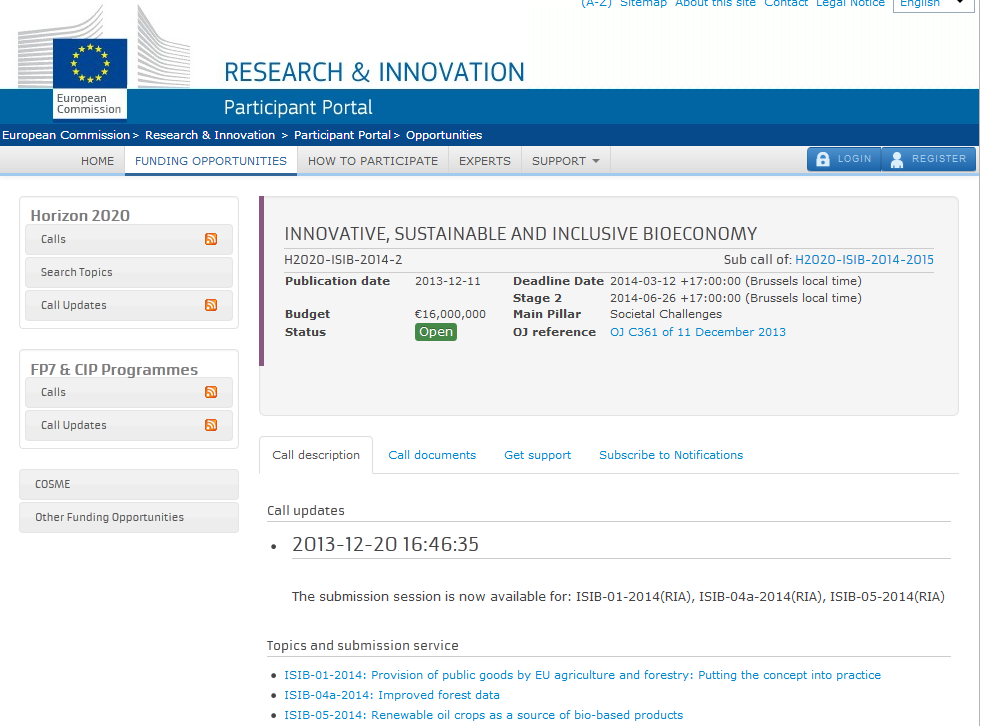Click European Commission in the breadcrumb
This screenshot has height=726, width=983.
tap(66, 135)
